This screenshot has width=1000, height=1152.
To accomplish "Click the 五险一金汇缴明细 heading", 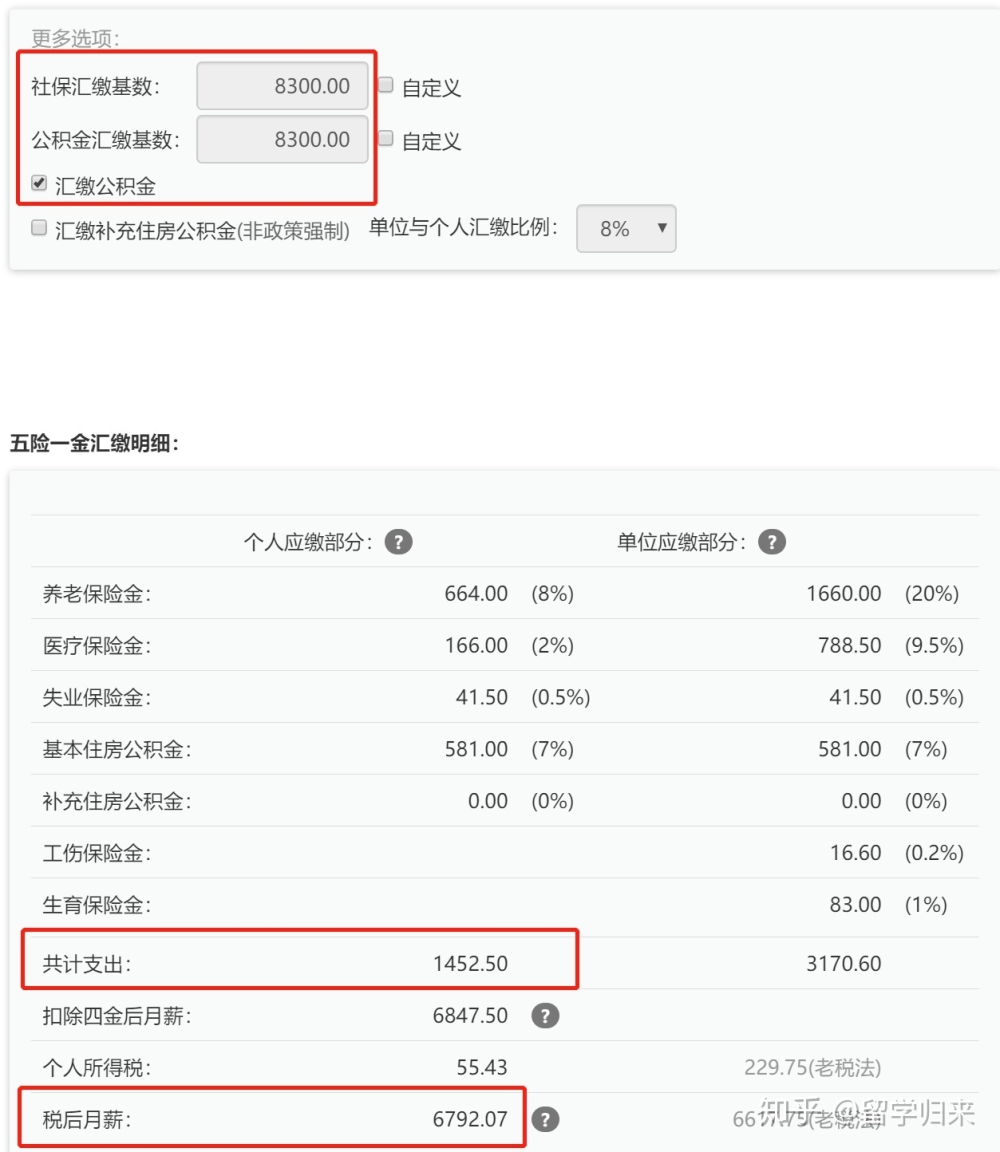I will click(x=94, y=443).
